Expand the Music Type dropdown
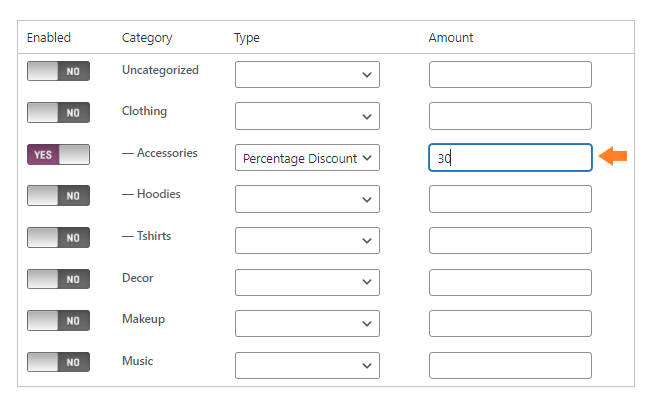663x408 pixels. (307, 366)
